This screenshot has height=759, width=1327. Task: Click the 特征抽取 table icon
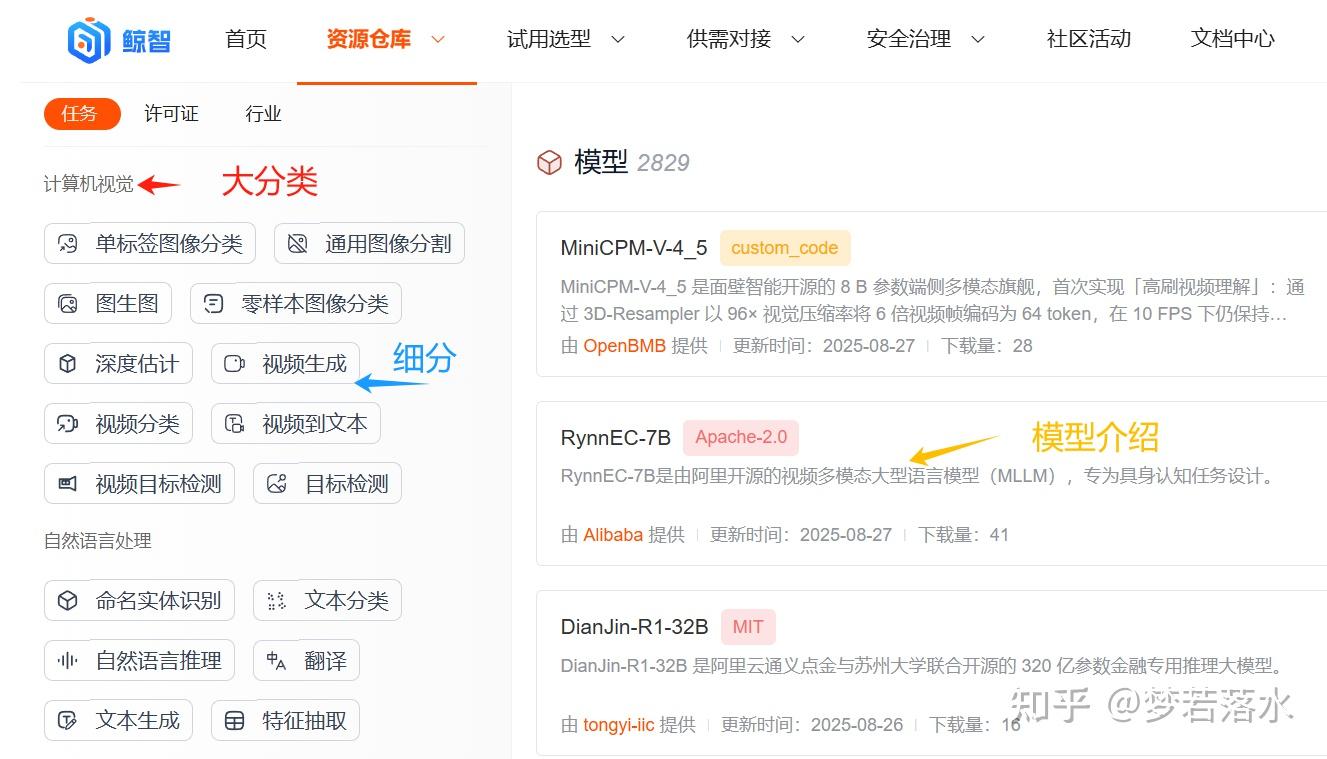click(x=235, y=721)
